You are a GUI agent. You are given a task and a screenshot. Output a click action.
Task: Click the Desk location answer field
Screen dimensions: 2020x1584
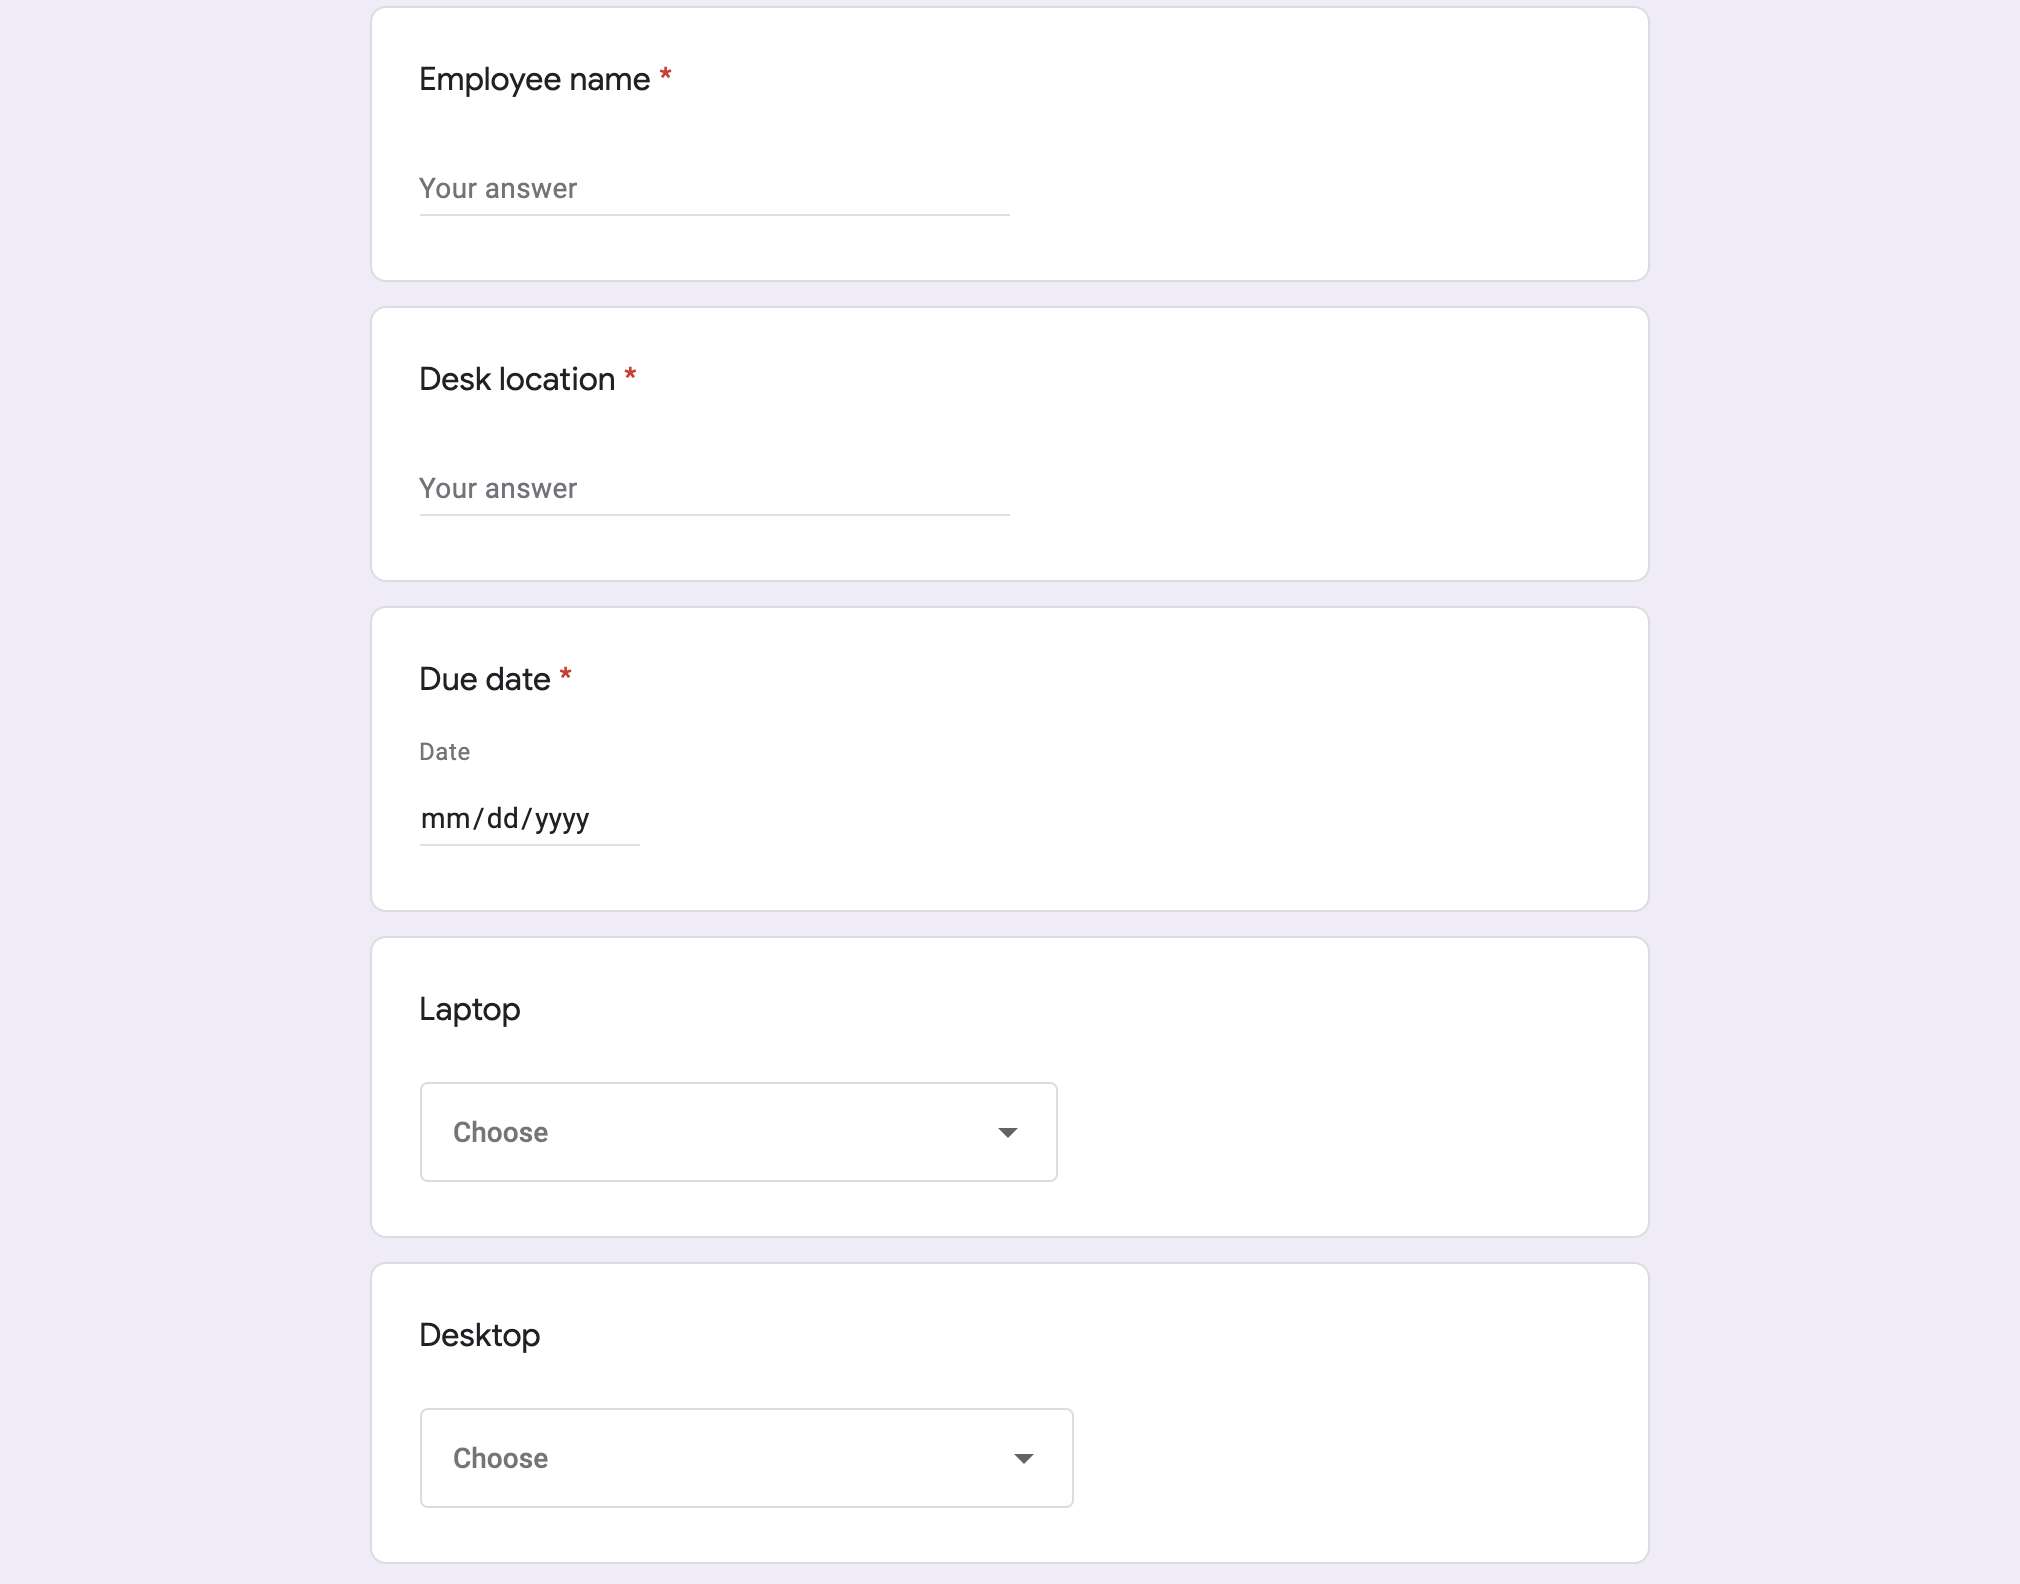point(712,489)
